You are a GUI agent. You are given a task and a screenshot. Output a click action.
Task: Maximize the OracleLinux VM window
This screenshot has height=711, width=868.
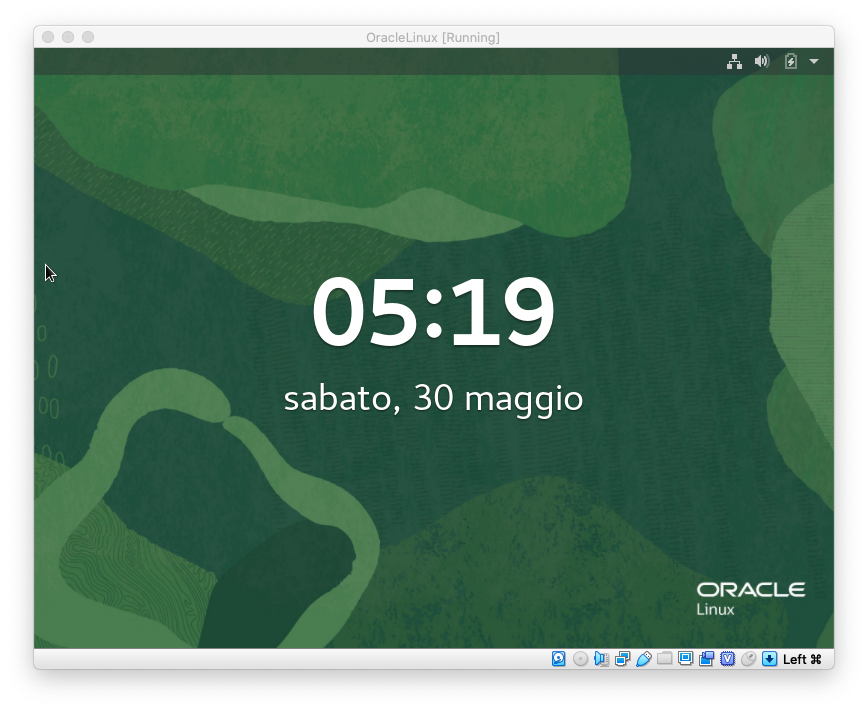coord(88,37)
